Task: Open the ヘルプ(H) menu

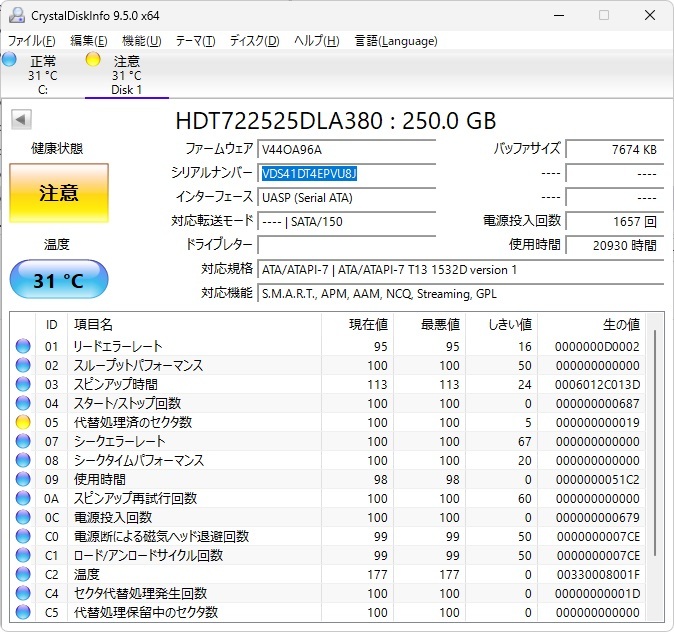Action: tap(317, 41)
